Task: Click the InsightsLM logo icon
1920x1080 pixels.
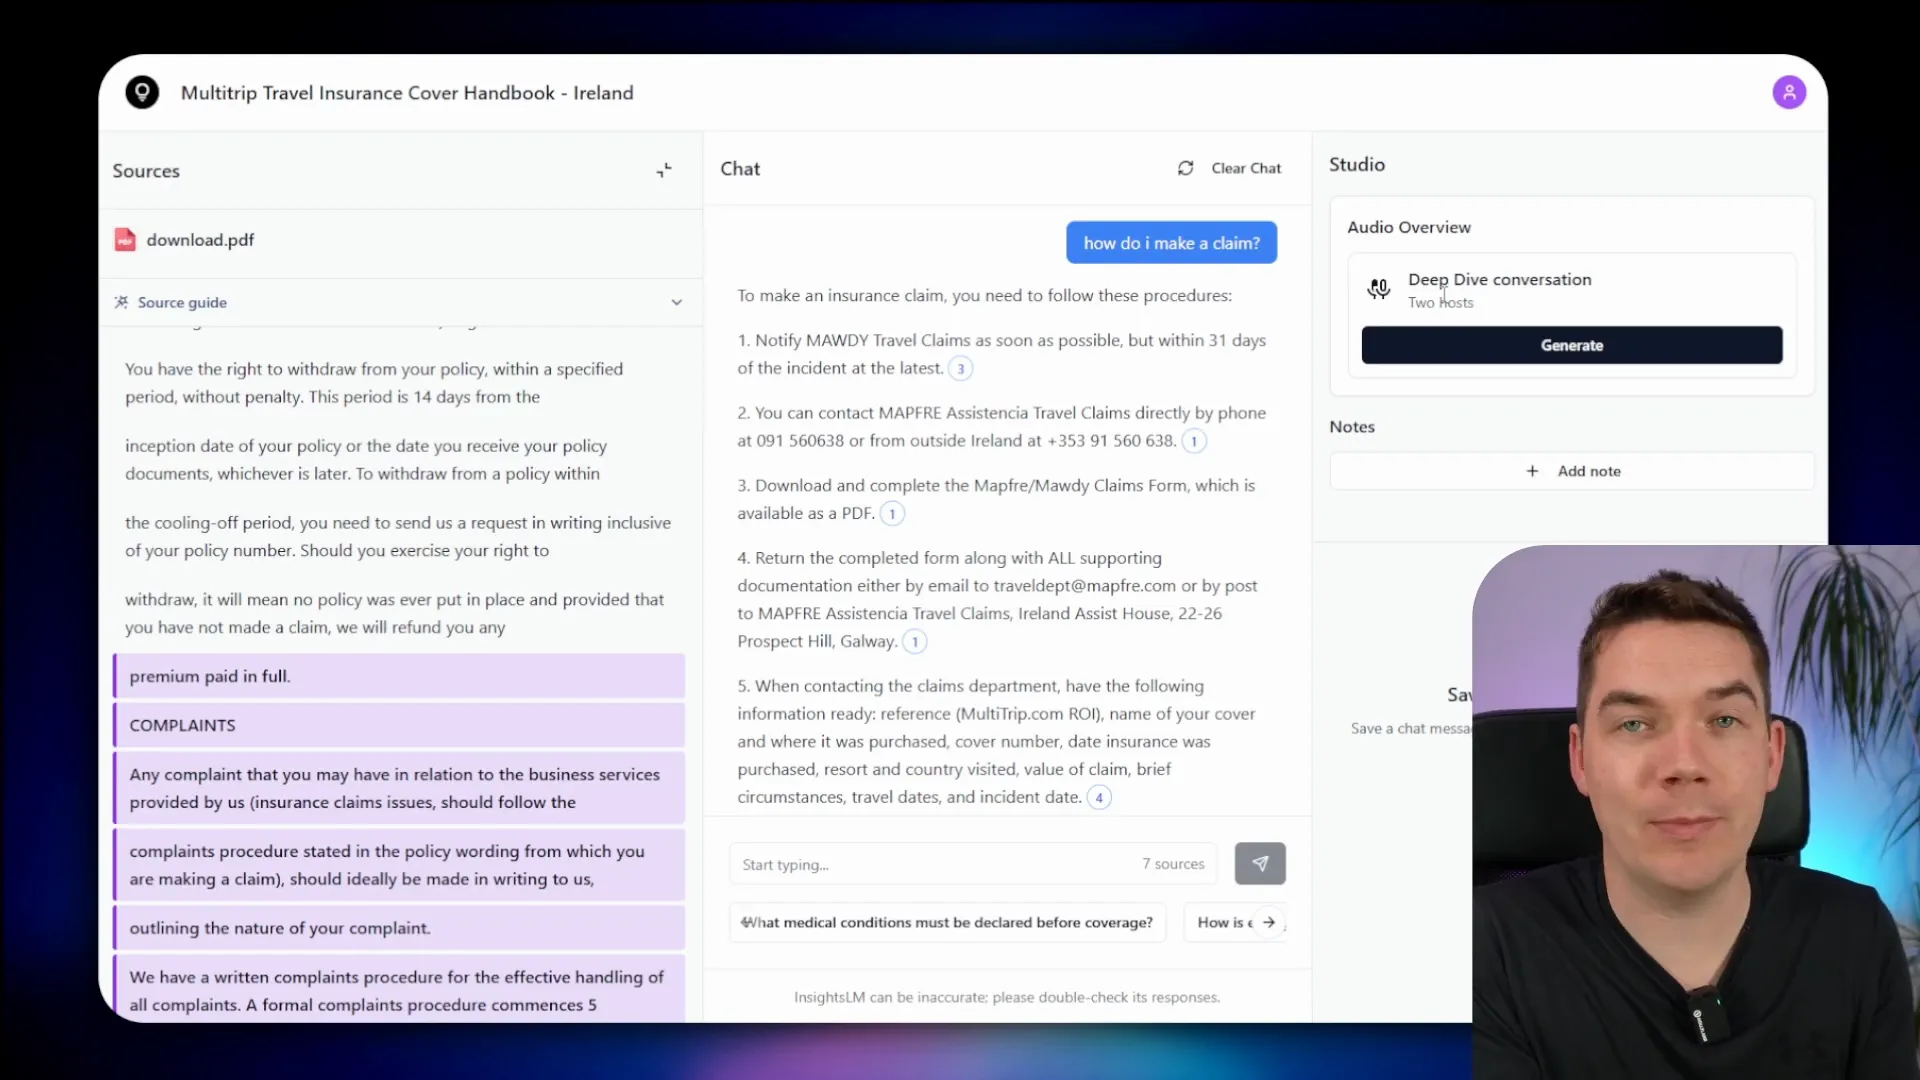Action: coord(142,92)
